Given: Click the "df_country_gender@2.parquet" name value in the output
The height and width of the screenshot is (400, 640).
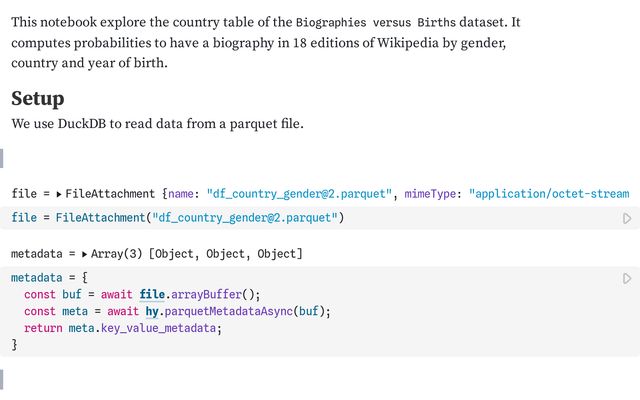Looking at the screenshot, I should 299,193.
